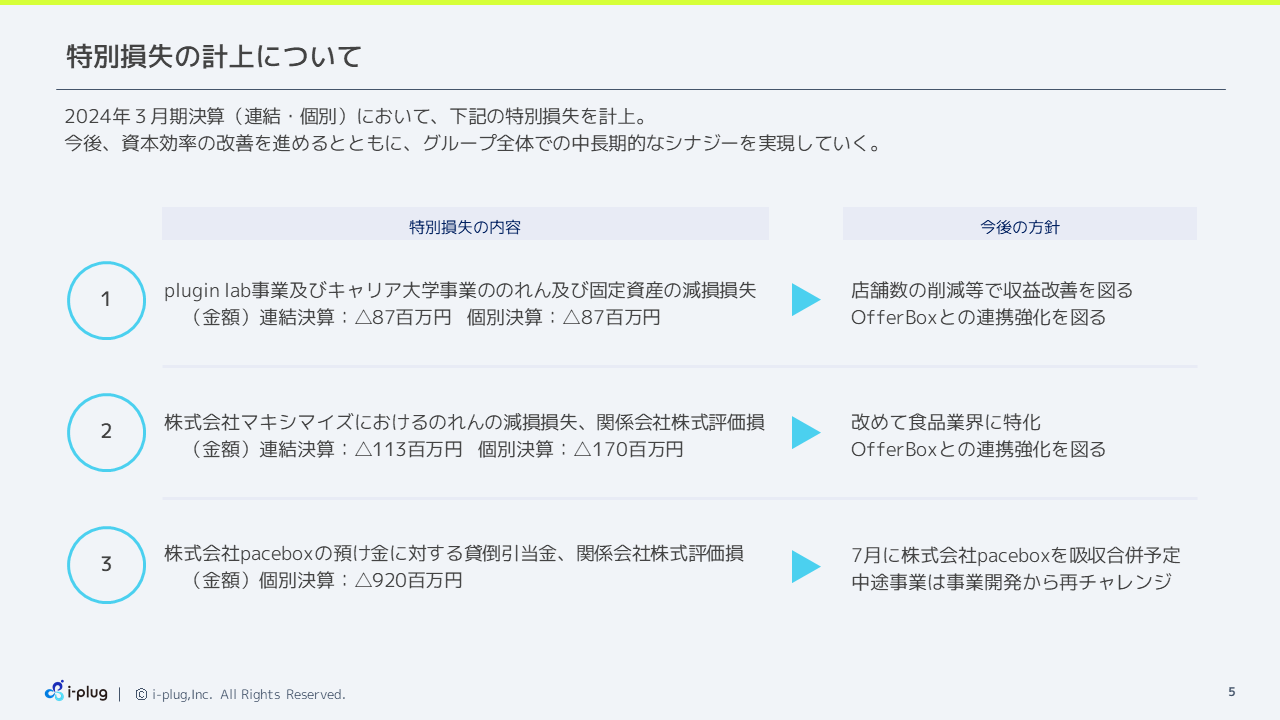
Task: Click the yellow-green bar at top
Action: pos(640,3)
